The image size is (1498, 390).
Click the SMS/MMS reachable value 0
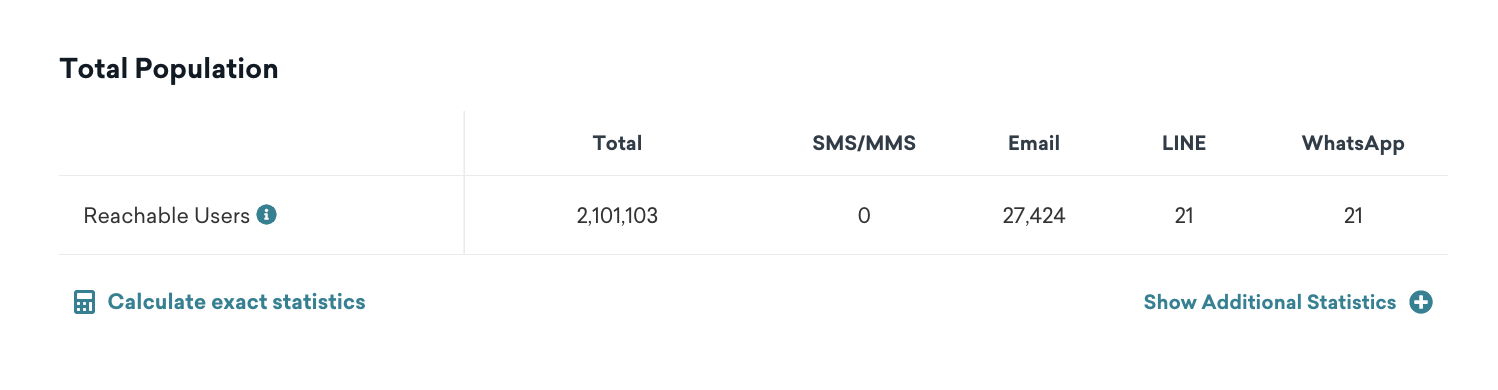pyautogui.click(x=864, y=215)
